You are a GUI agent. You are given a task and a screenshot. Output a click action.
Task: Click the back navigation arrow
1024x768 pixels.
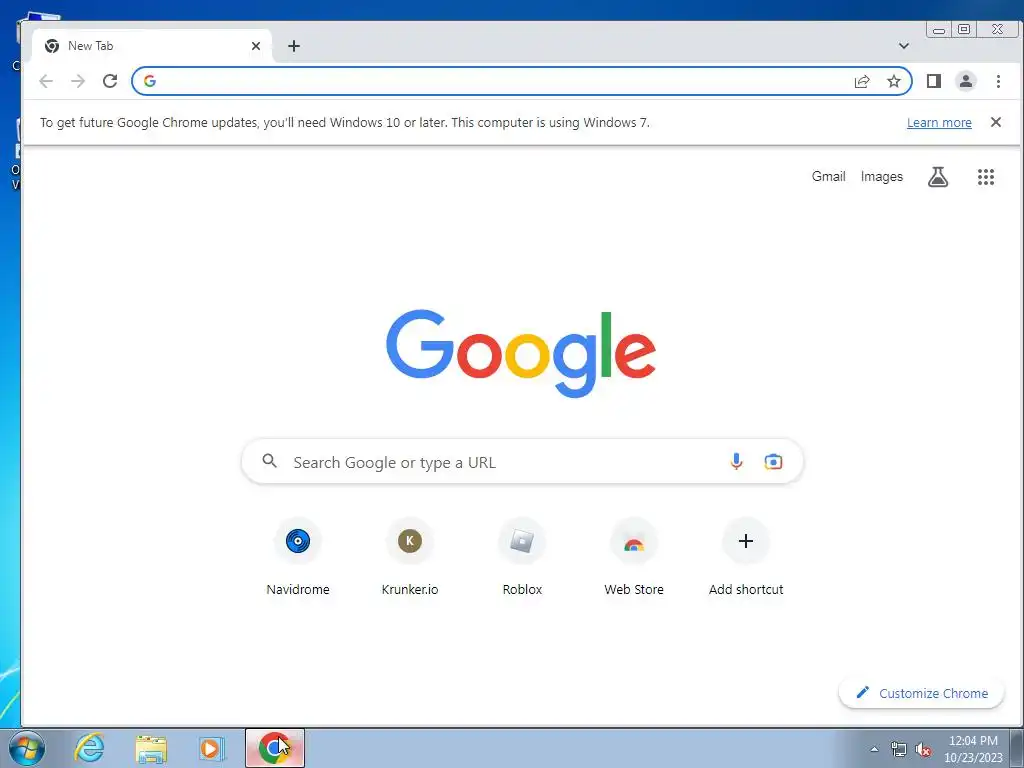(x=46, y=81)
